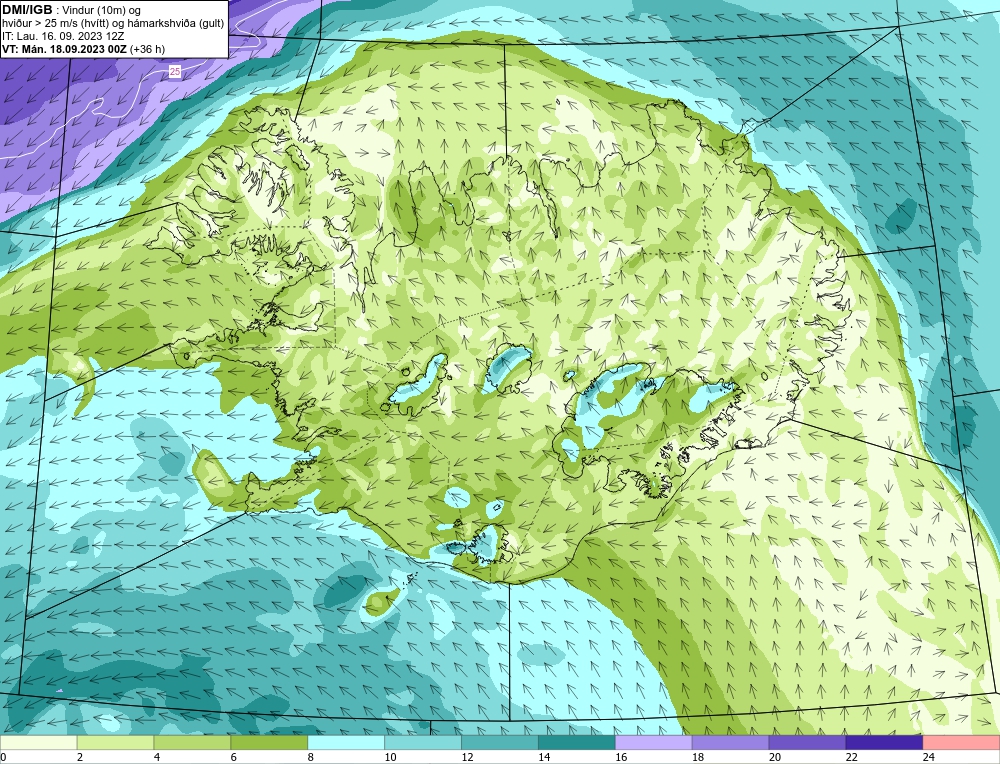This screenshot has height=764, width=1000.
Task: Click the "Vindur (10m) og" header text
Action: pos(103,11)
